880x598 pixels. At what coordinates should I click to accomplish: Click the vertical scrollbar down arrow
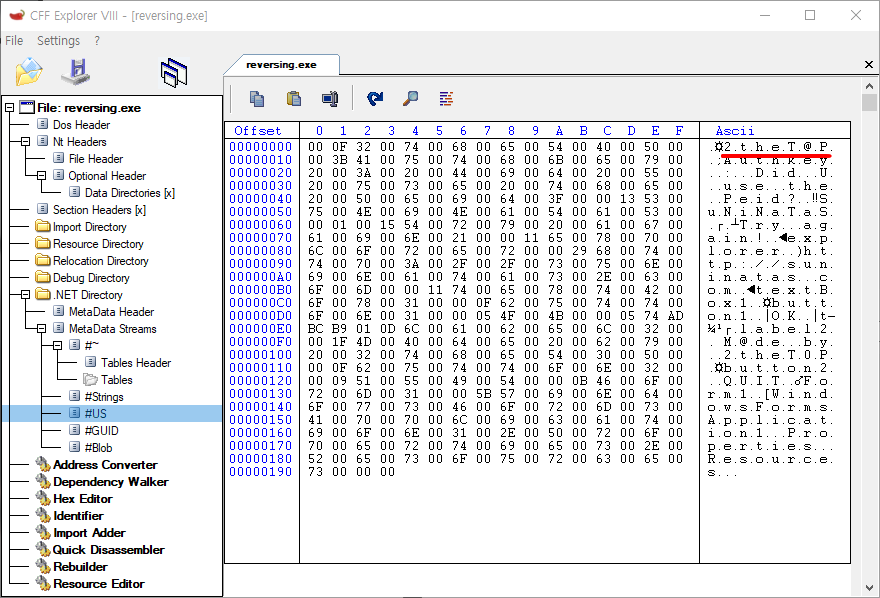(869, 588)
